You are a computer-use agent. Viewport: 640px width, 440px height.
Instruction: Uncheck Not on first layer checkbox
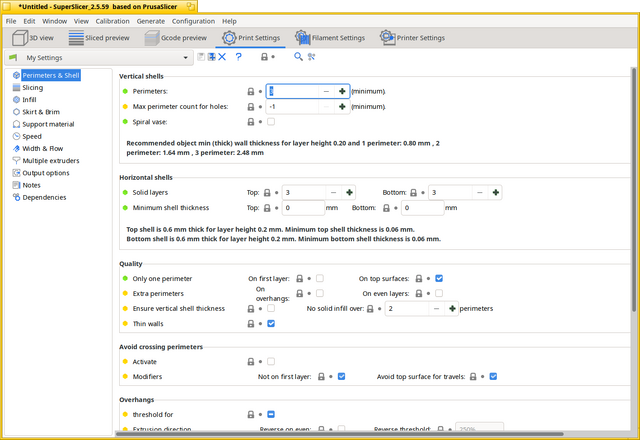coord(341,376)
